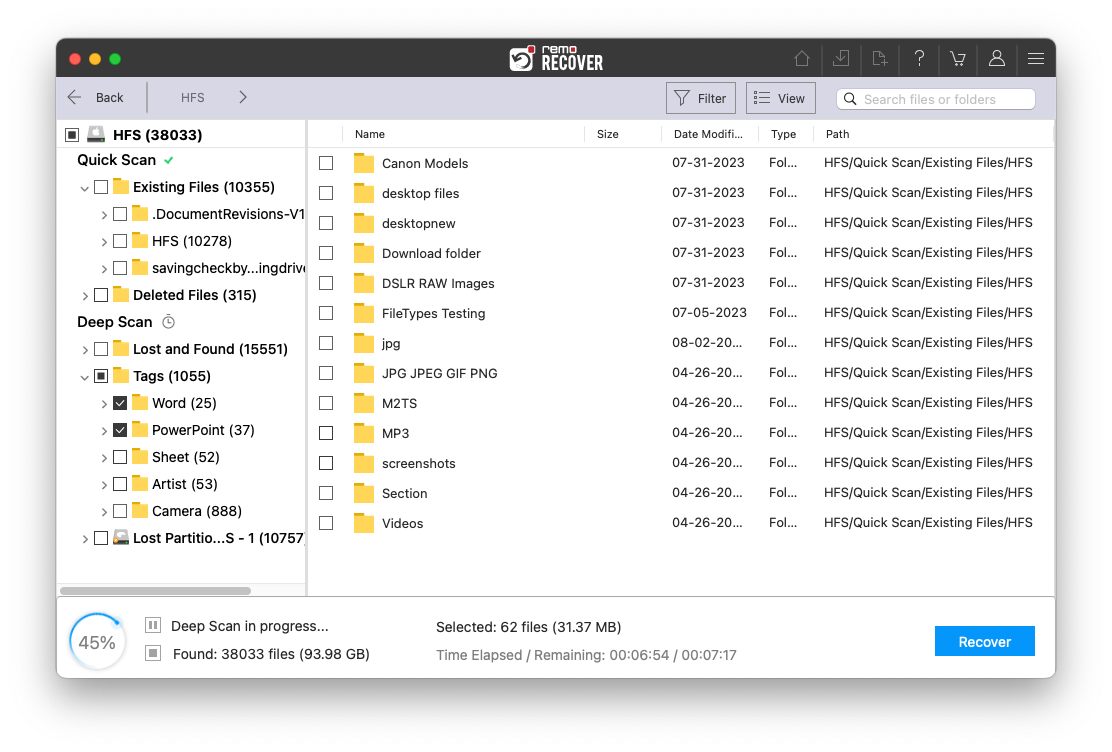Click the Recover button
The height and width of the screenshot is (752, 1112).
[x=984, y=641]
